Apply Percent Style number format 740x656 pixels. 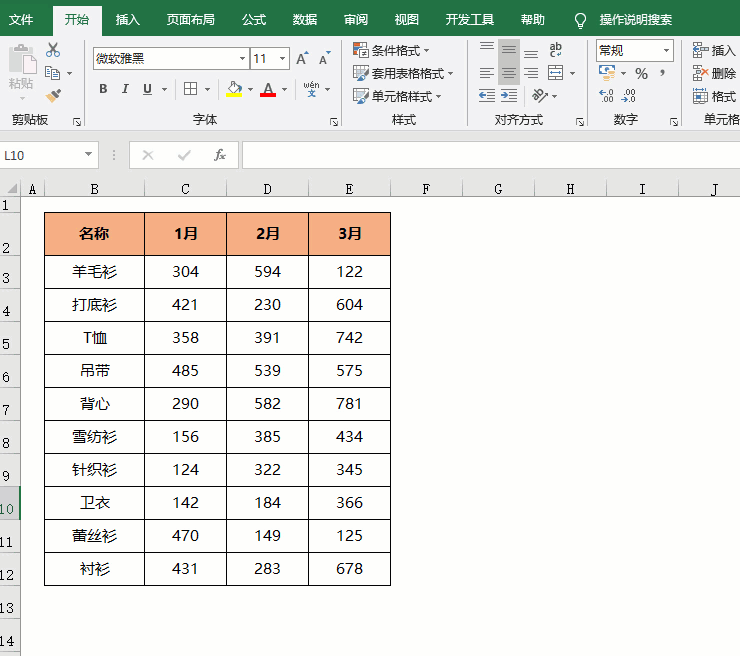coord(641,74)
